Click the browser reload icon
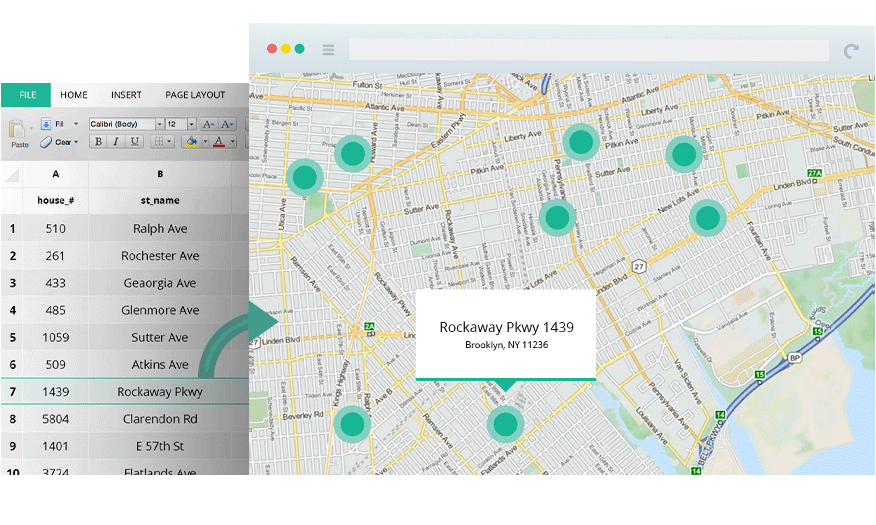Viewport: 876px width, 525px height. coord(851,51)
